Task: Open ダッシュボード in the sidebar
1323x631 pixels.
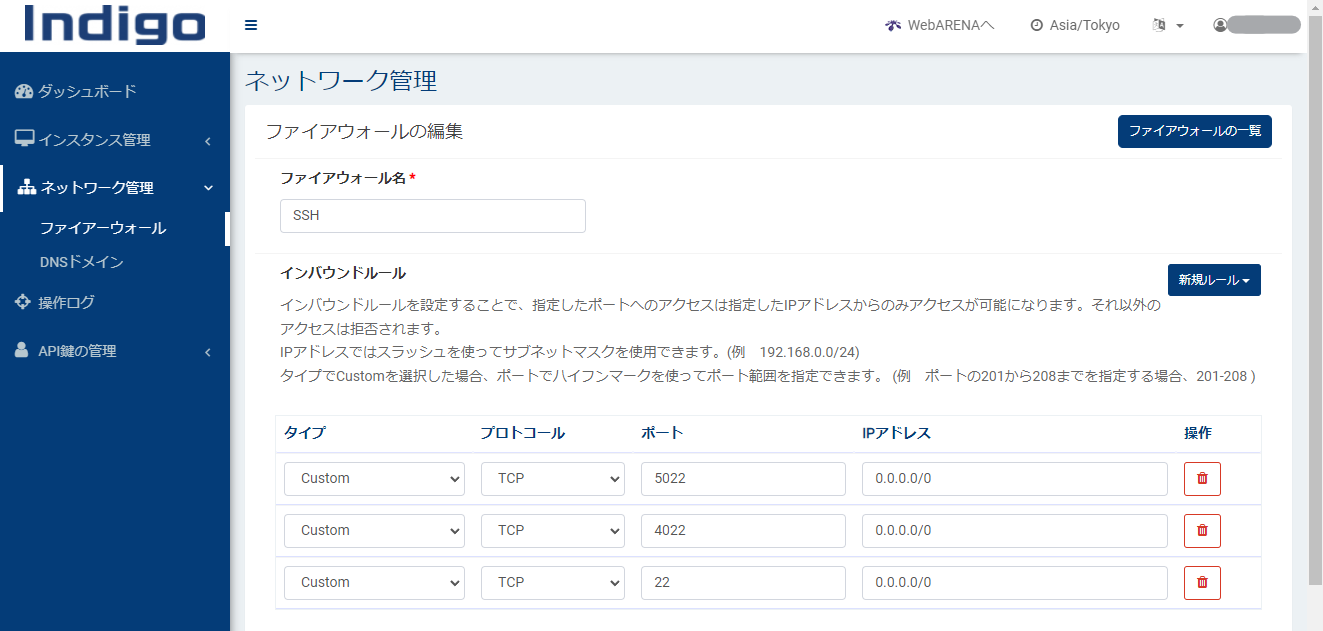Action: coord(87,92)
